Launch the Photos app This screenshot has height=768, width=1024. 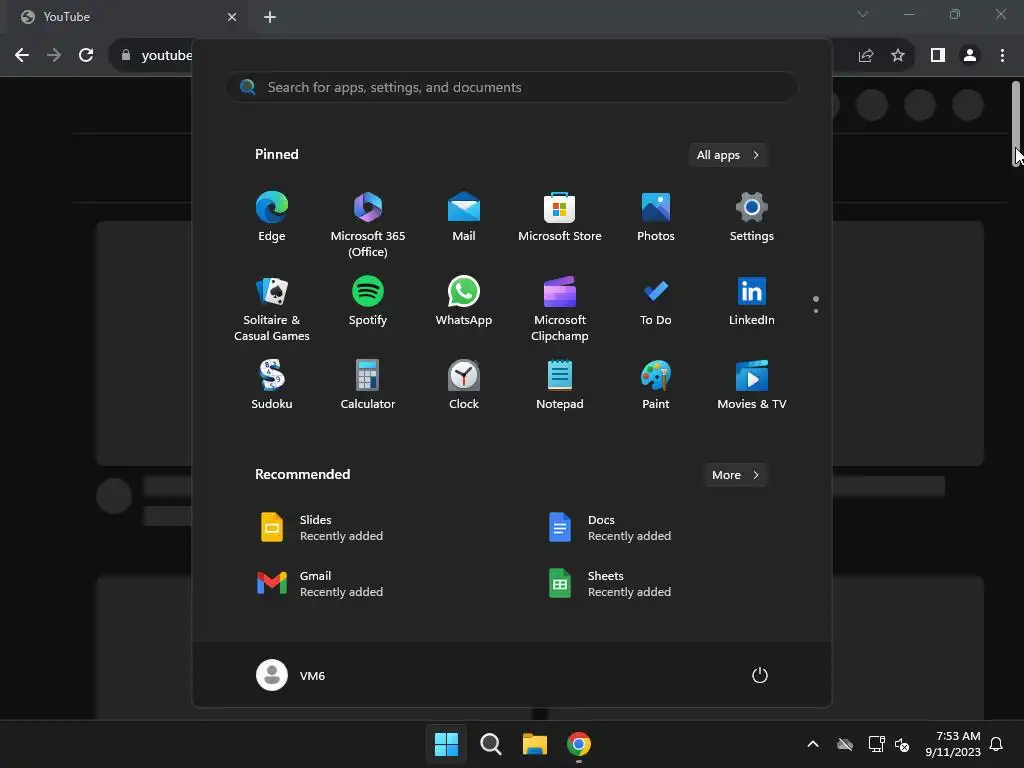point(656,217)
